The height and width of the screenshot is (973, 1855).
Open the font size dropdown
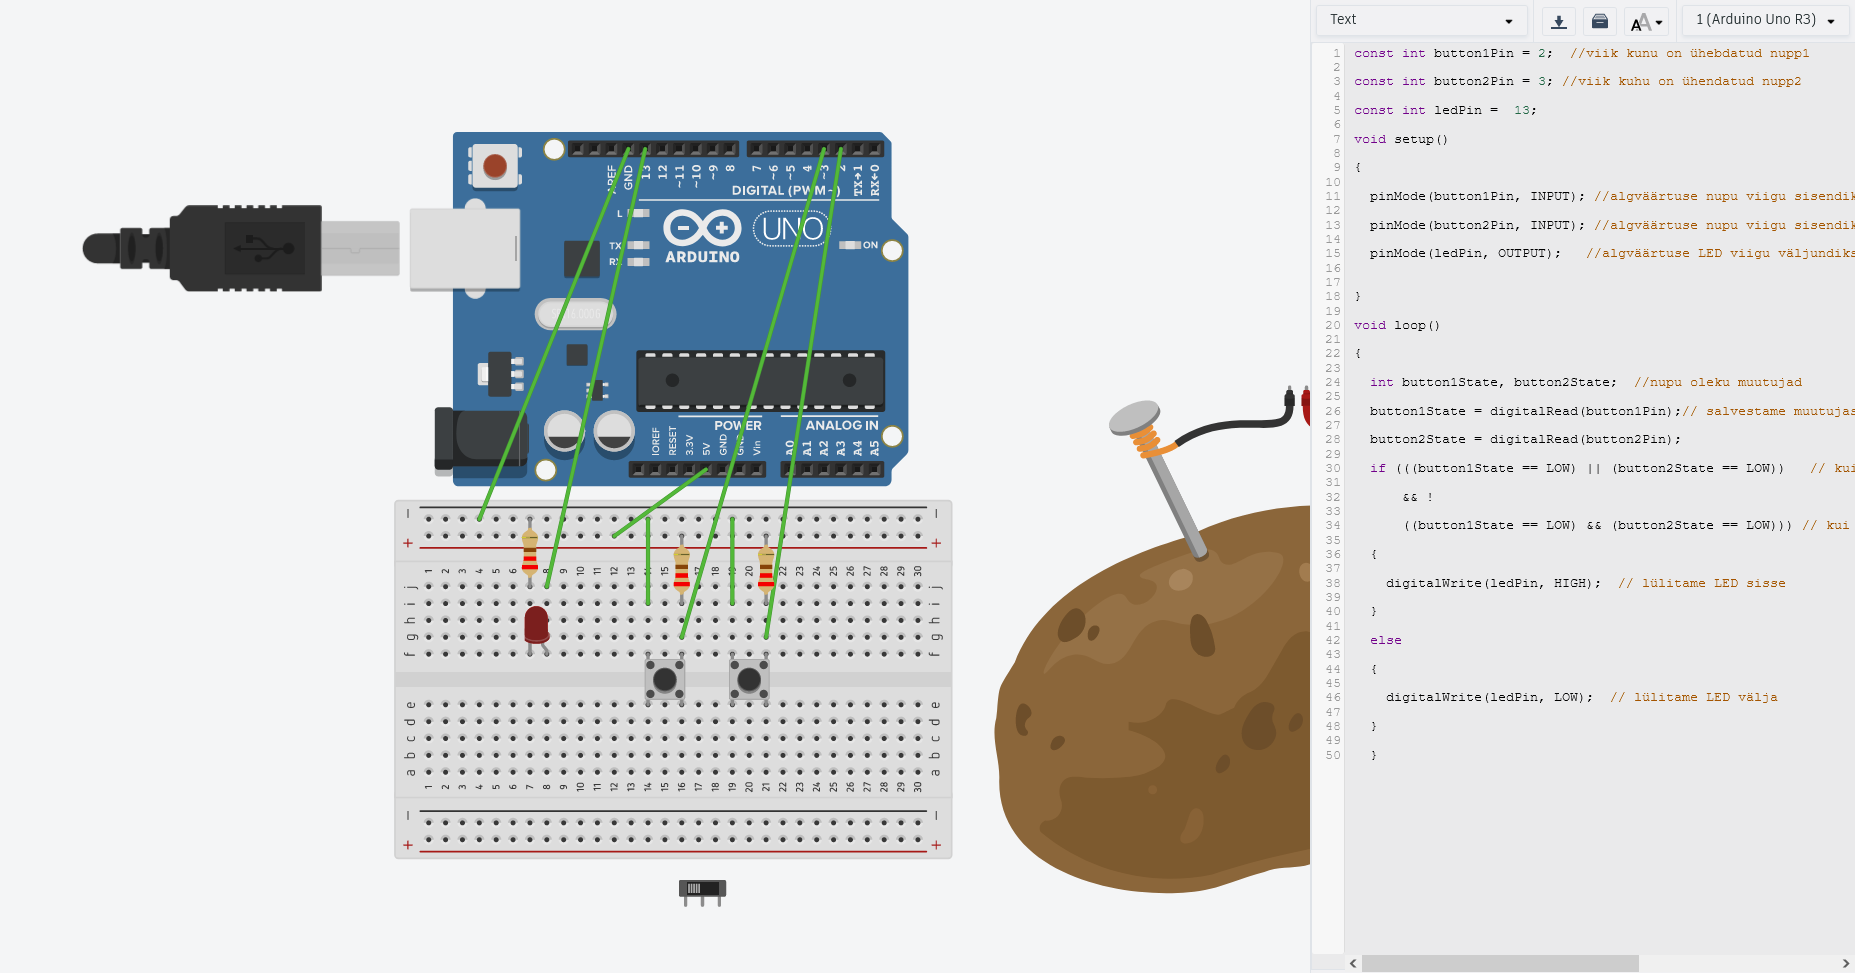[1646, 21]
